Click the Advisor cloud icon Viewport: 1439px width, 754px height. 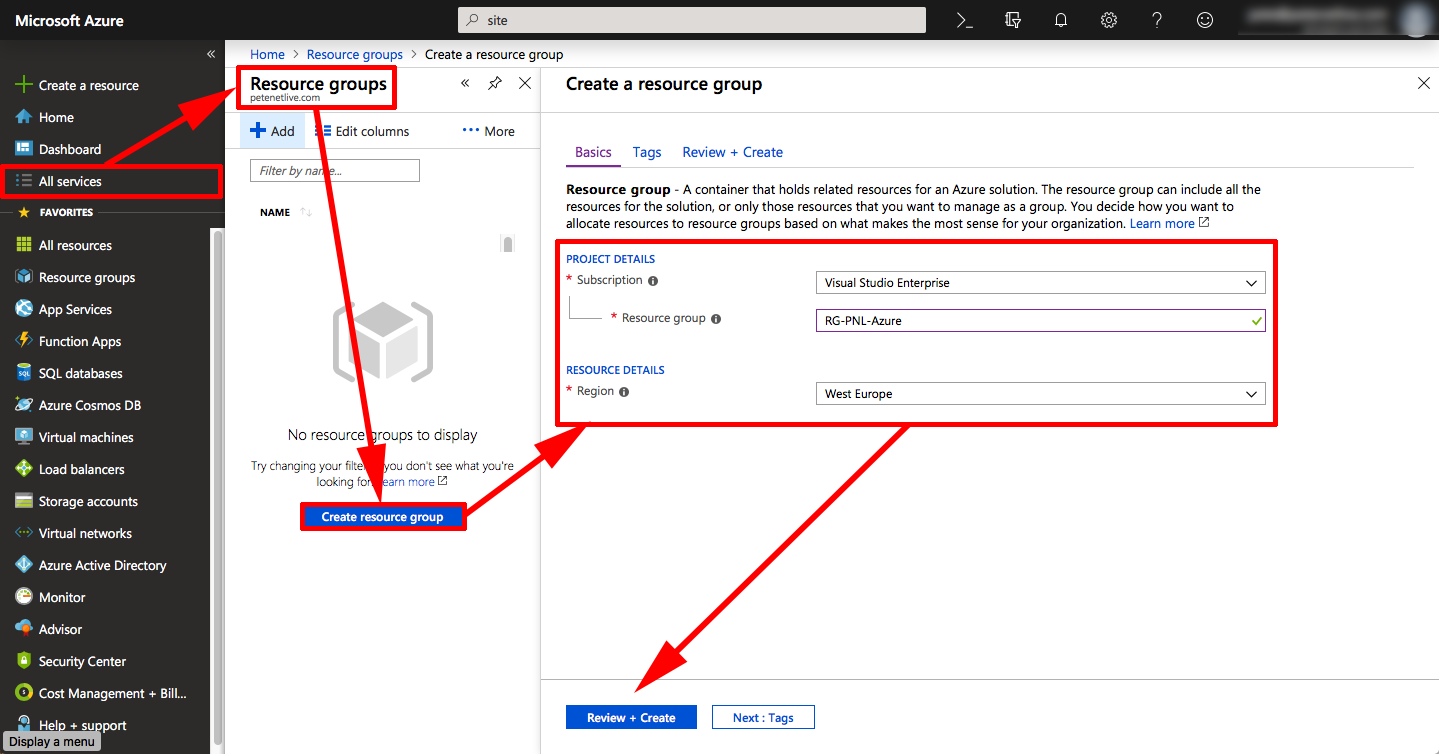click(24, 629)
